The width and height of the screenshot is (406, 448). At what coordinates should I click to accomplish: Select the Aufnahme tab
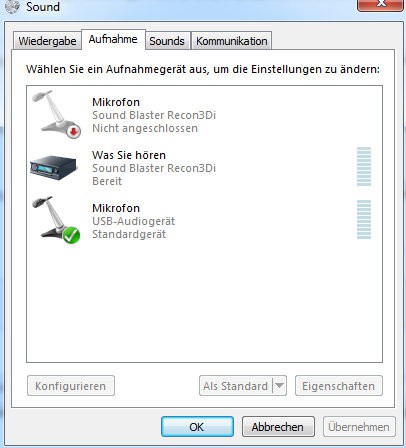(113, 39)
